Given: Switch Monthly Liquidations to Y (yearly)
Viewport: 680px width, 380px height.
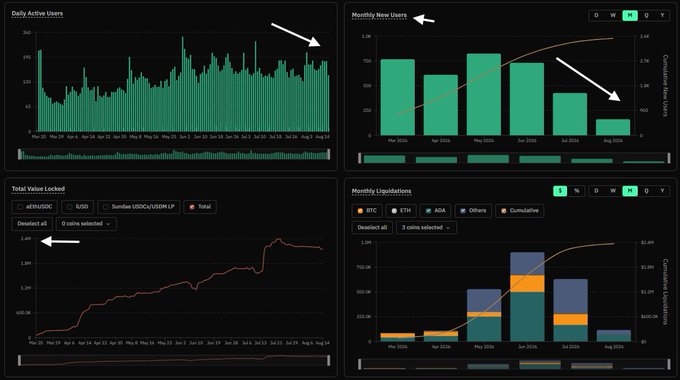Looking at the screenshot, I should [x=662, y=191].
